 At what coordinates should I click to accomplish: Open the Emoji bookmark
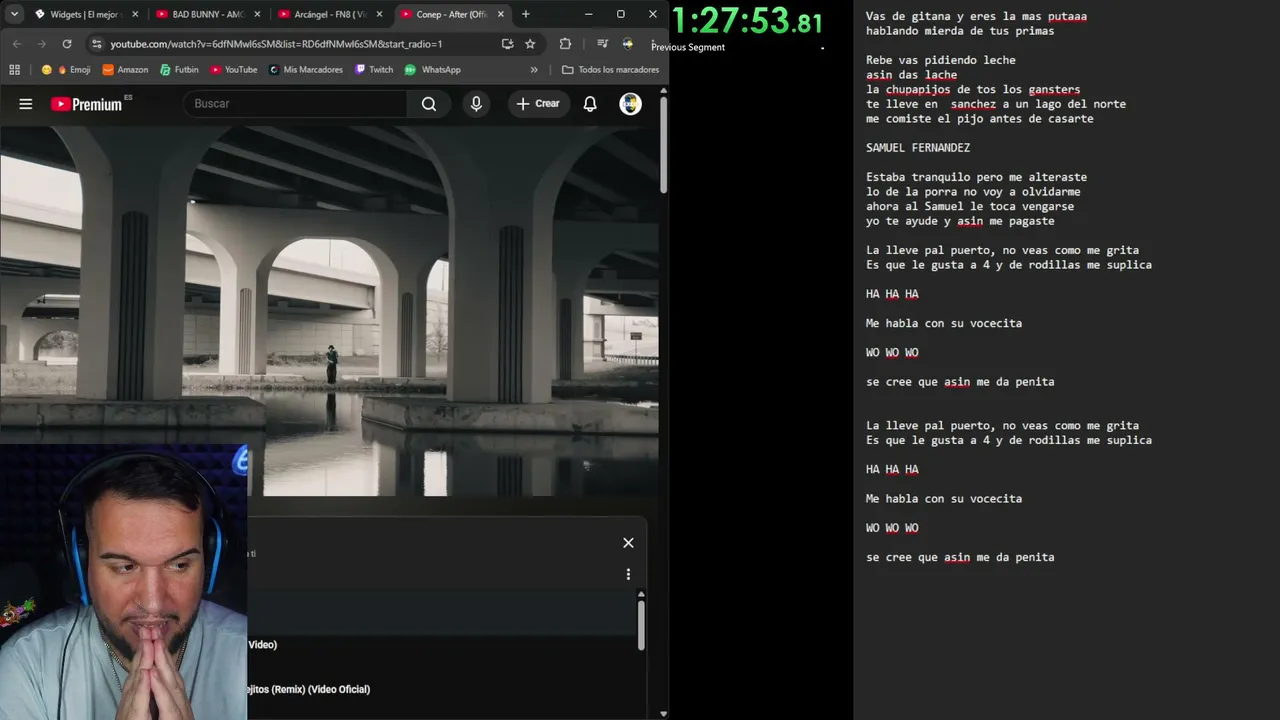(66, 70)
